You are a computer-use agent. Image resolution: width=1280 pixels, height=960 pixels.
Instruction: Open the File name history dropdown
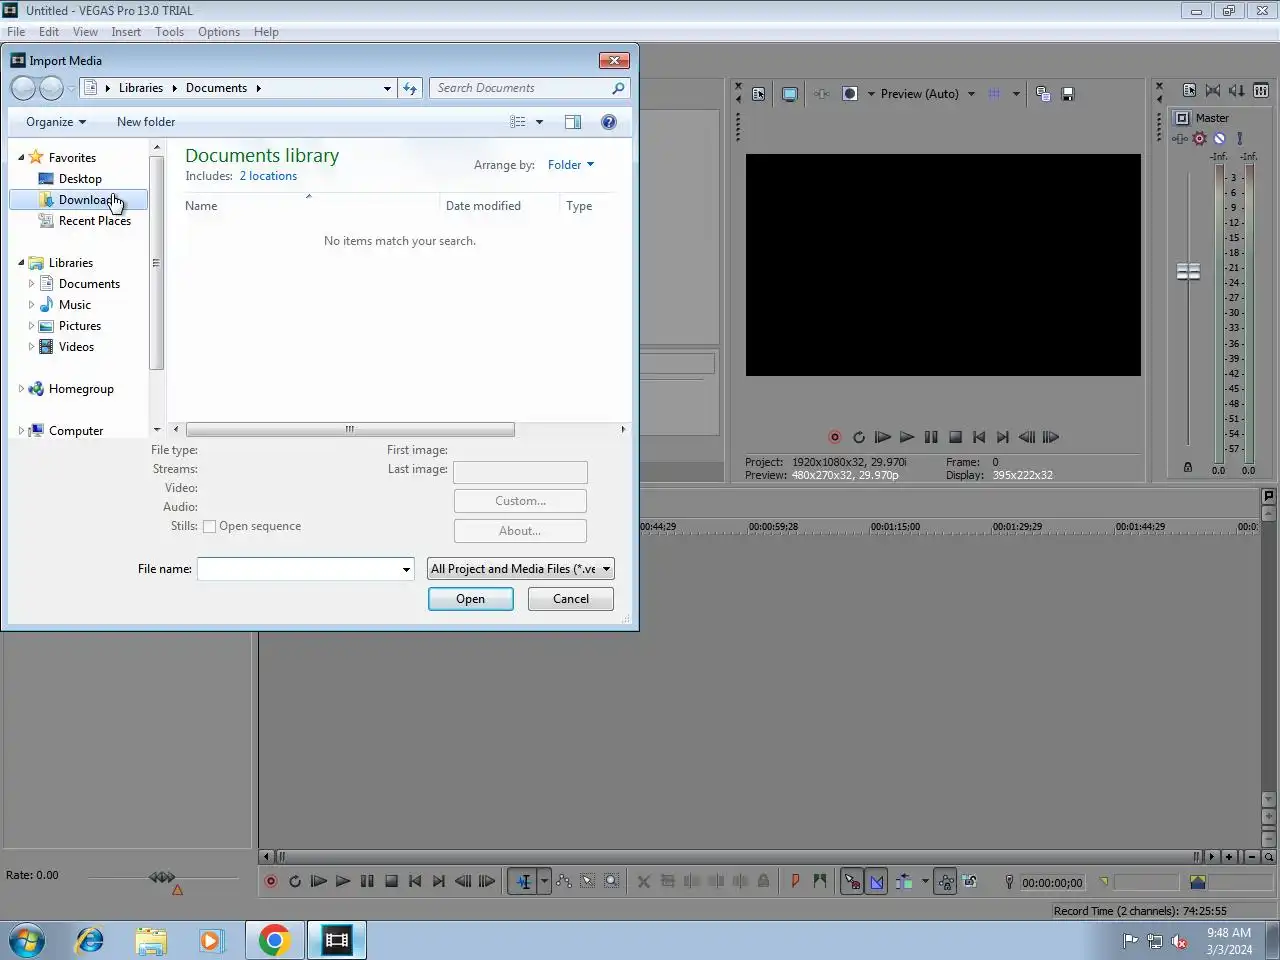[x=406, y=569]
